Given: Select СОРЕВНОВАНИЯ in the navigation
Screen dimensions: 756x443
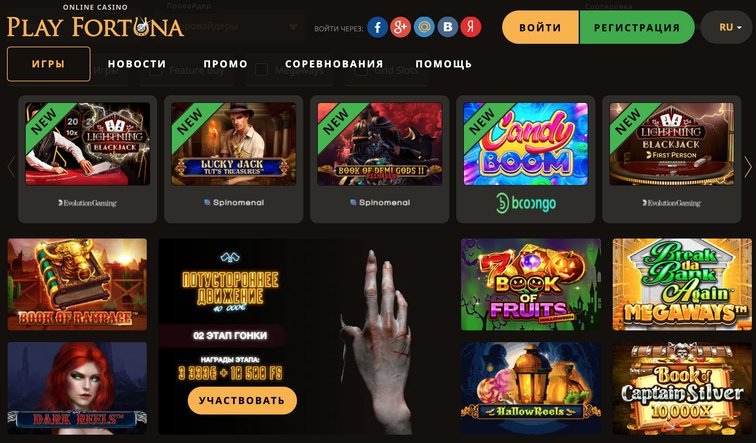Looking at the screenshot, I should click(x=334, y=64).
